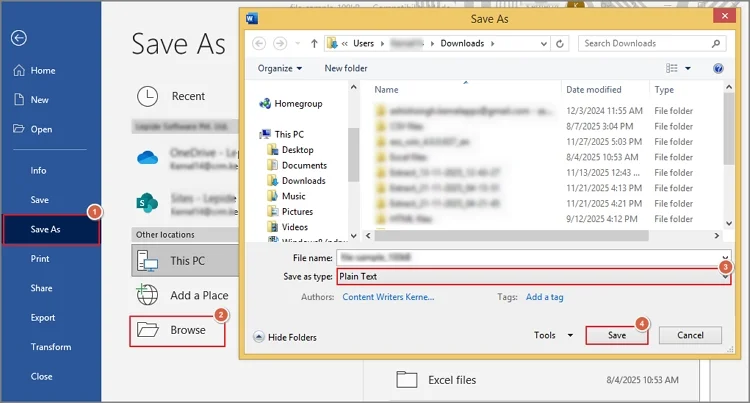Click Add a Place globe icon

click(147, 295)
